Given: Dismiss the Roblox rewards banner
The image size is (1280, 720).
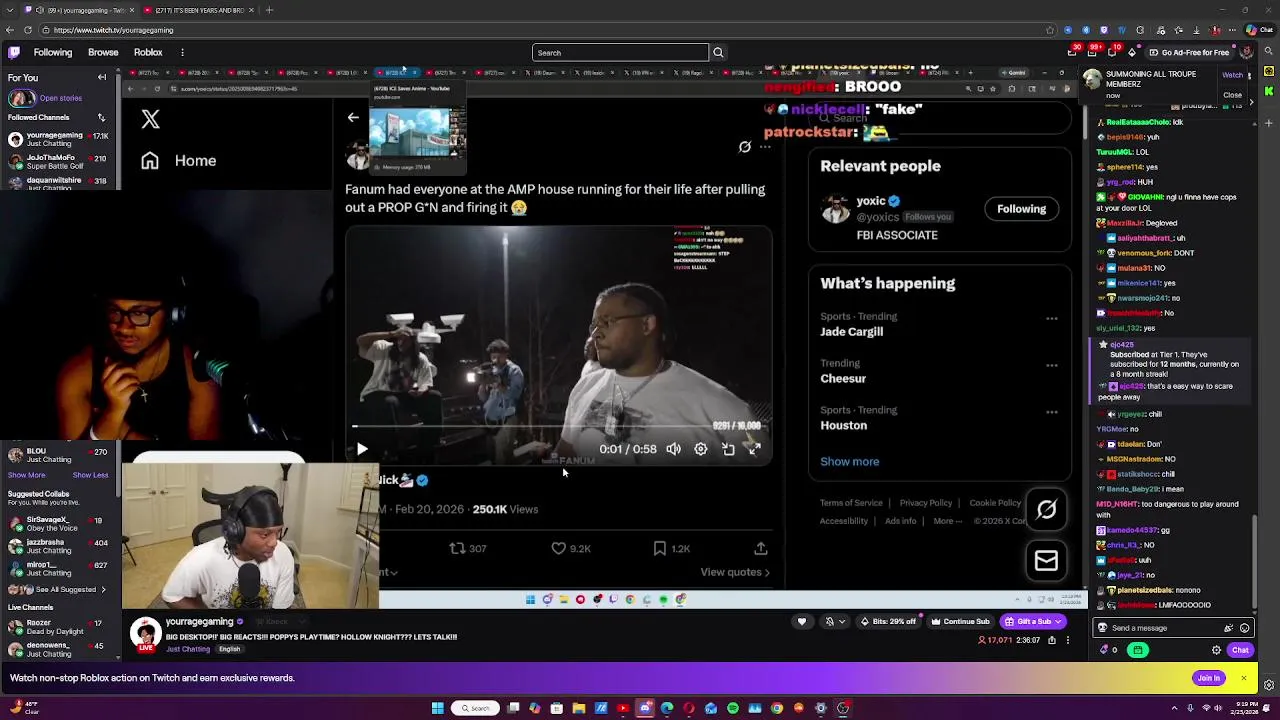Looking at the screenshot, I should point(1243,678).
